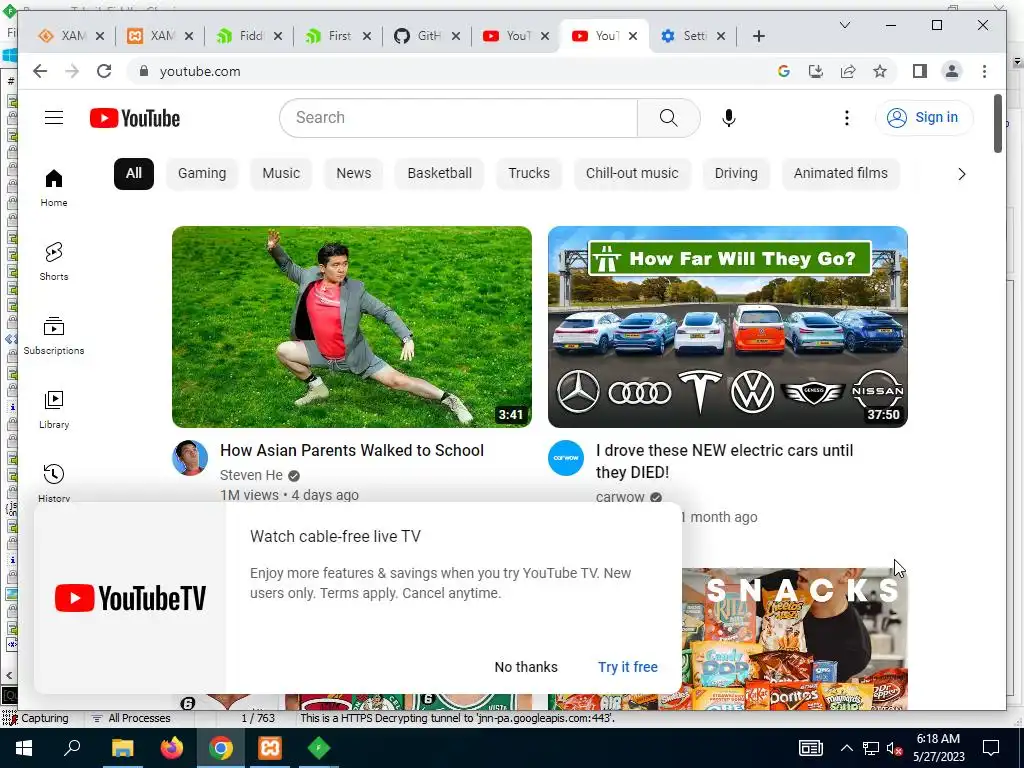The image size is (1024, 768).
Task: Open carwow channel avatar
Action: click(566, 458)
